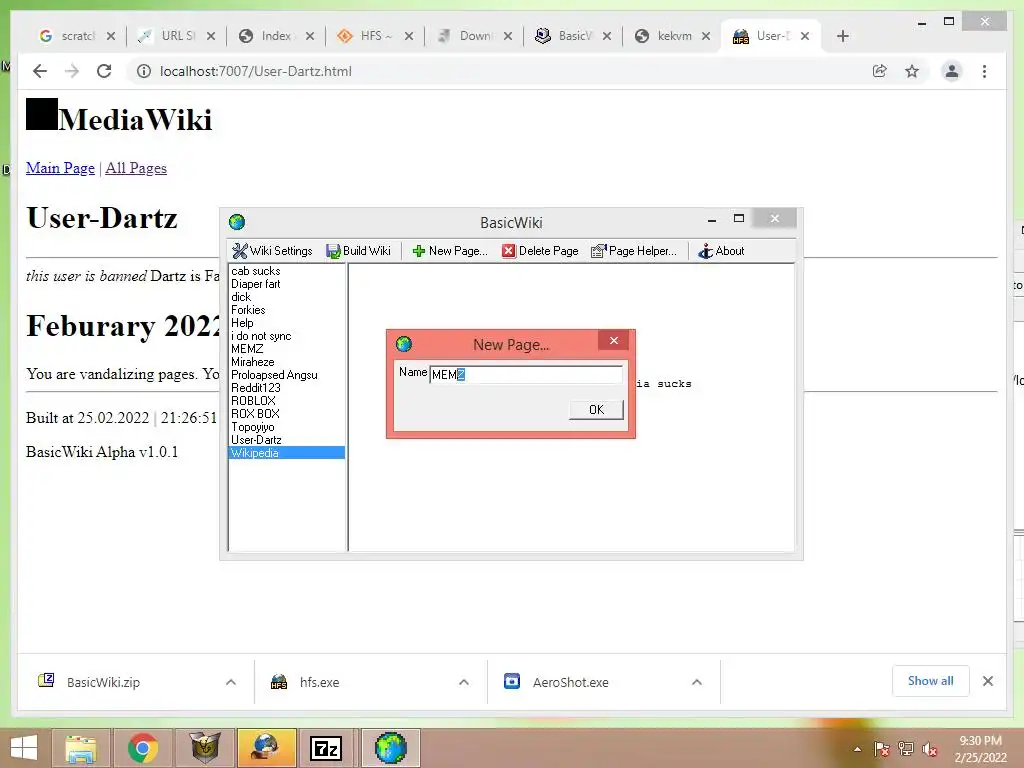The image size is (1024, 768).
Task: Open Chrome three-dot menu
Action: (984, 71)
